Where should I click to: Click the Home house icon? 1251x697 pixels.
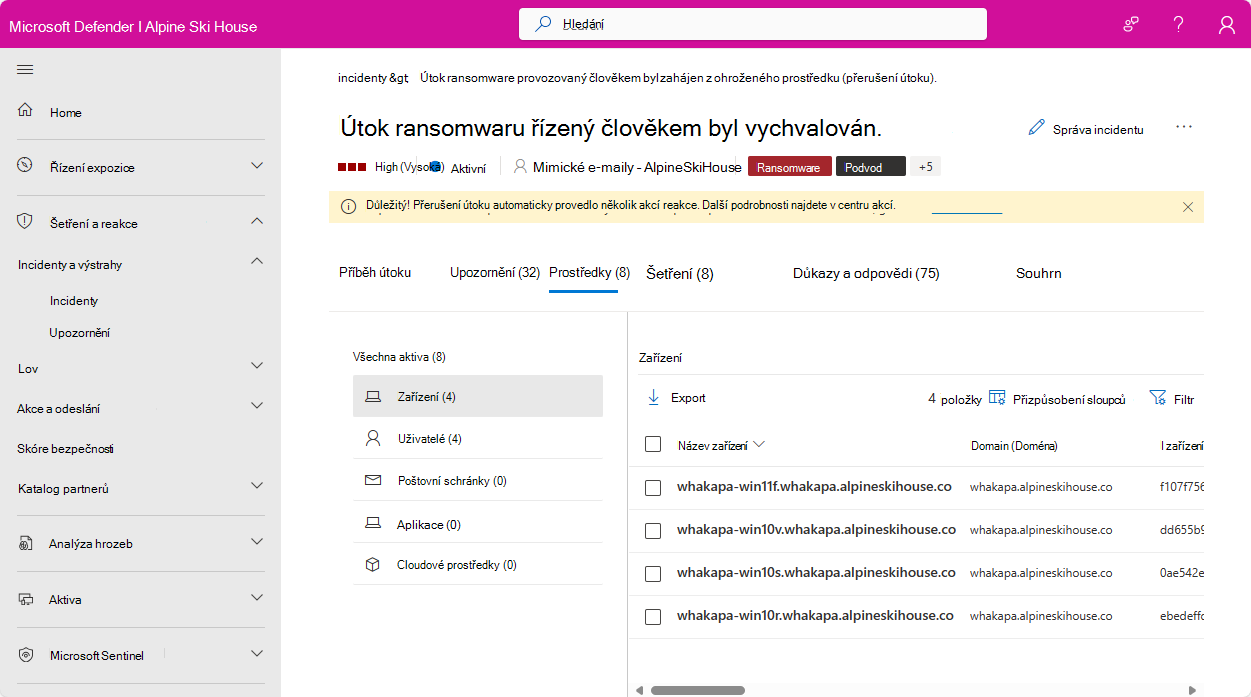pos(26,111)
